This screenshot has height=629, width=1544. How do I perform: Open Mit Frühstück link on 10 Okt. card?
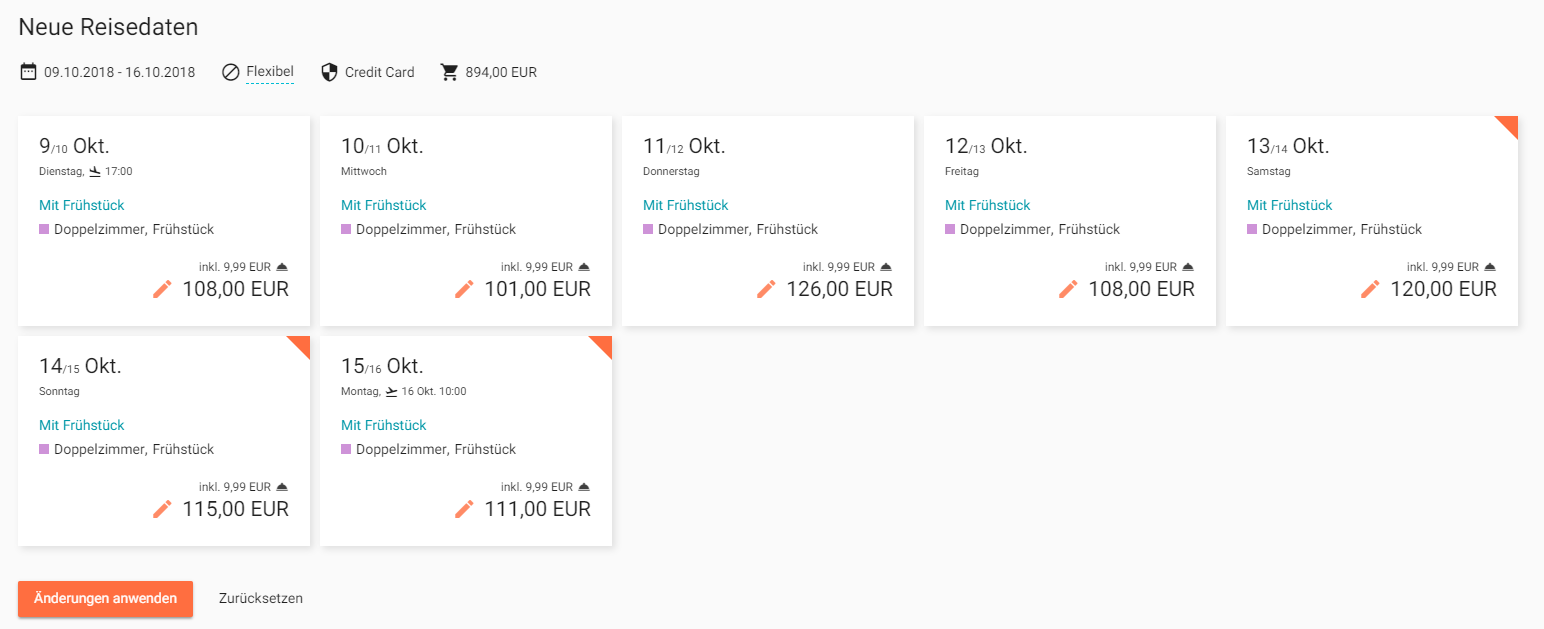(384, 205)
